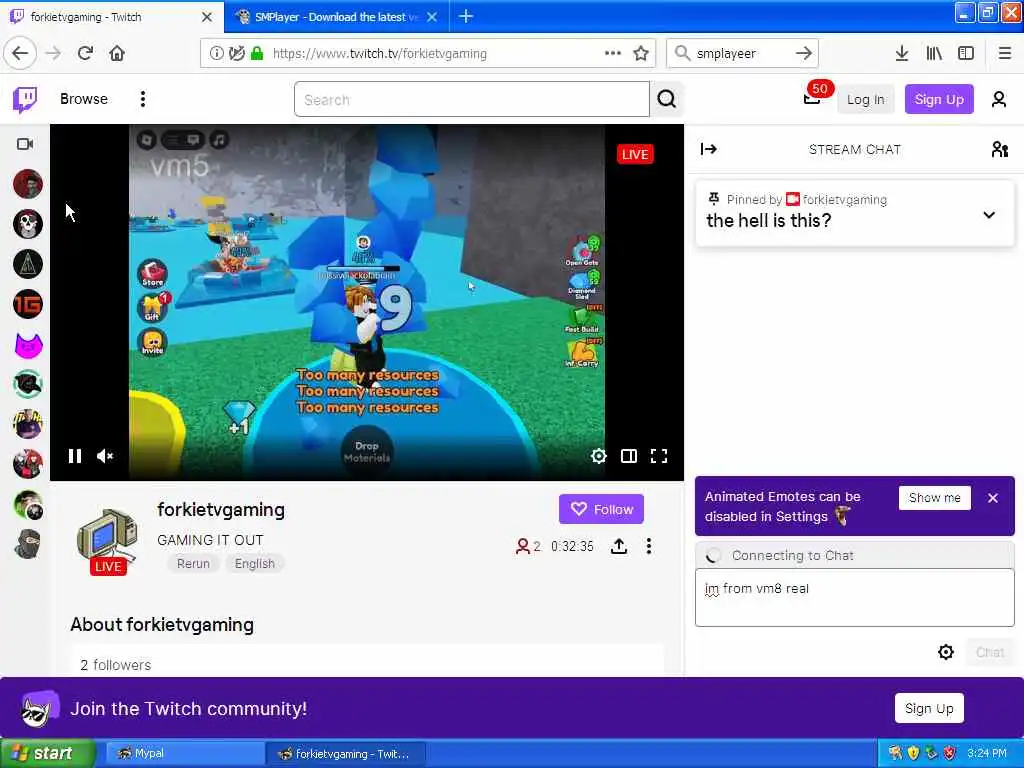Unmute the stream with the volume icon
1024x768 pixels.
tap(105, 456)
